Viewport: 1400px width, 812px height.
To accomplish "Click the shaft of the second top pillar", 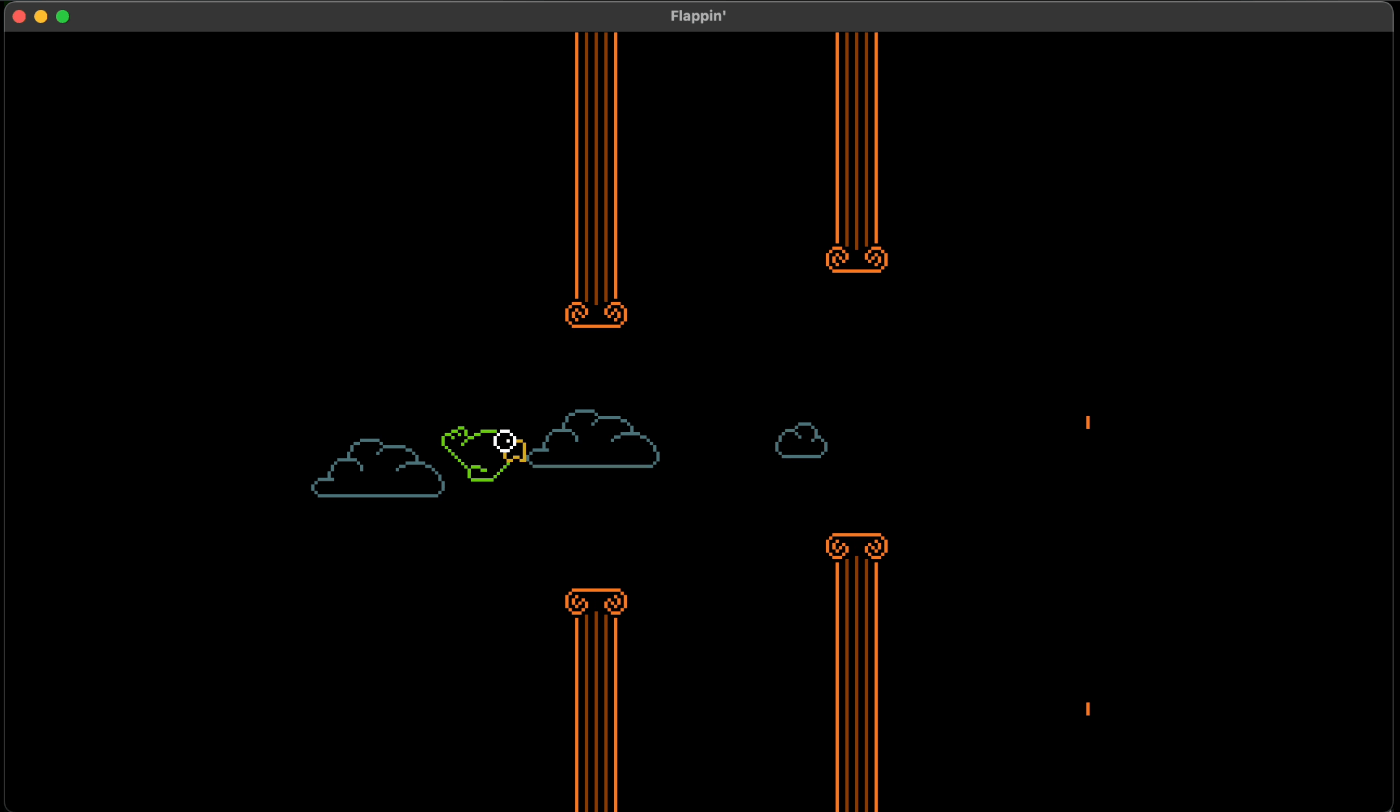I will tap(857, 139).
